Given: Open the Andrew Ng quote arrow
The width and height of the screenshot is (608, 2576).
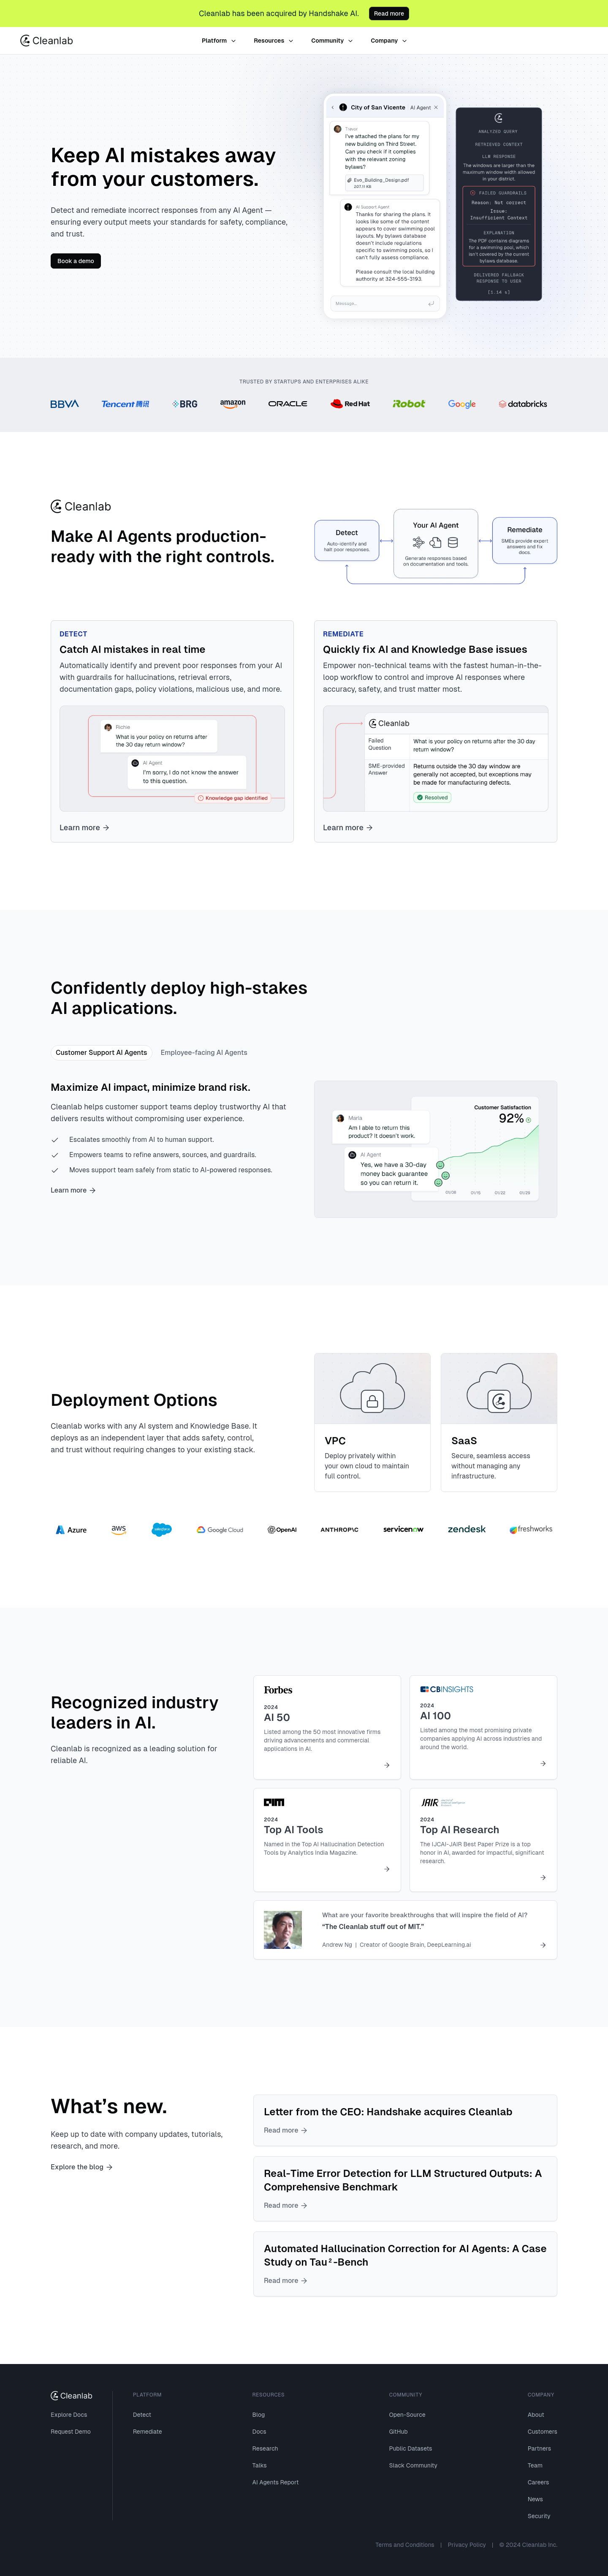Looking at the screenshot, I should click(x=543, y=1945).
